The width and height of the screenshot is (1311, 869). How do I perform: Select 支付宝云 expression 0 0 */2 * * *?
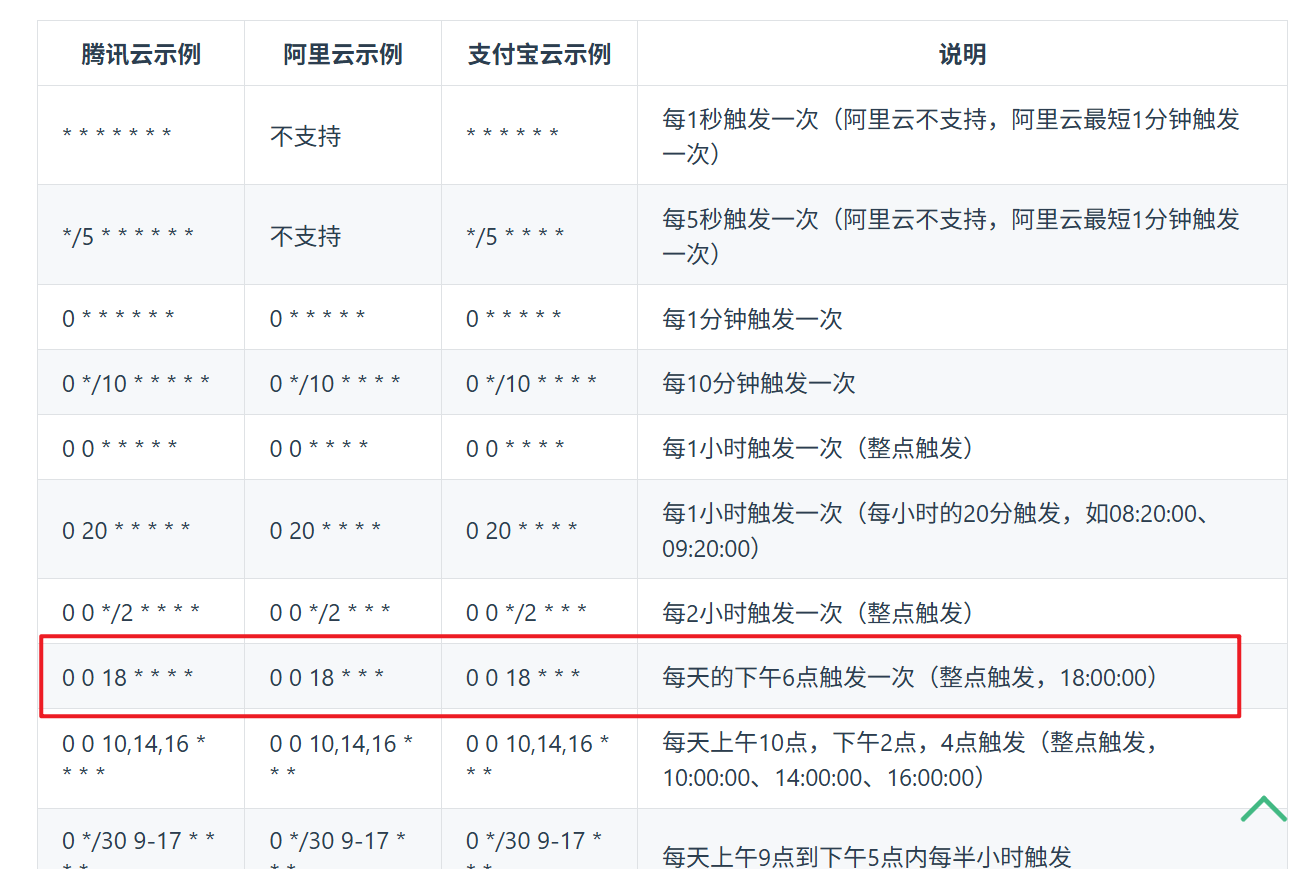point(526,611)
